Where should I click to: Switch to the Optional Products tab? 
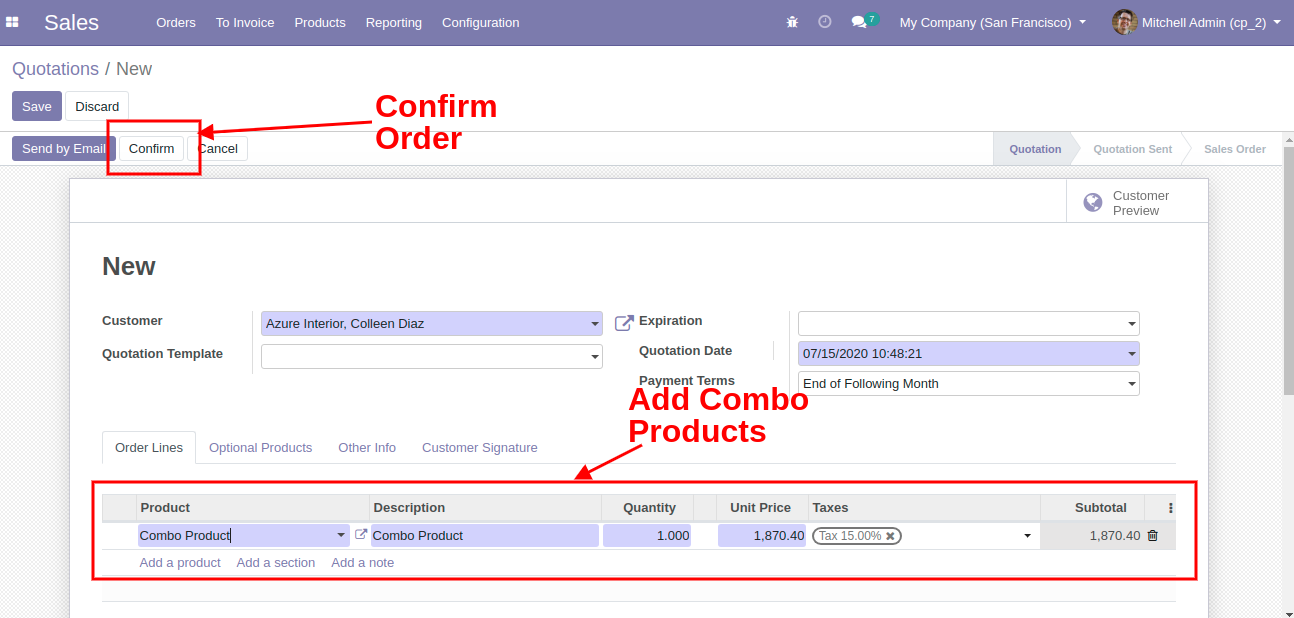[x=260, y=448]
